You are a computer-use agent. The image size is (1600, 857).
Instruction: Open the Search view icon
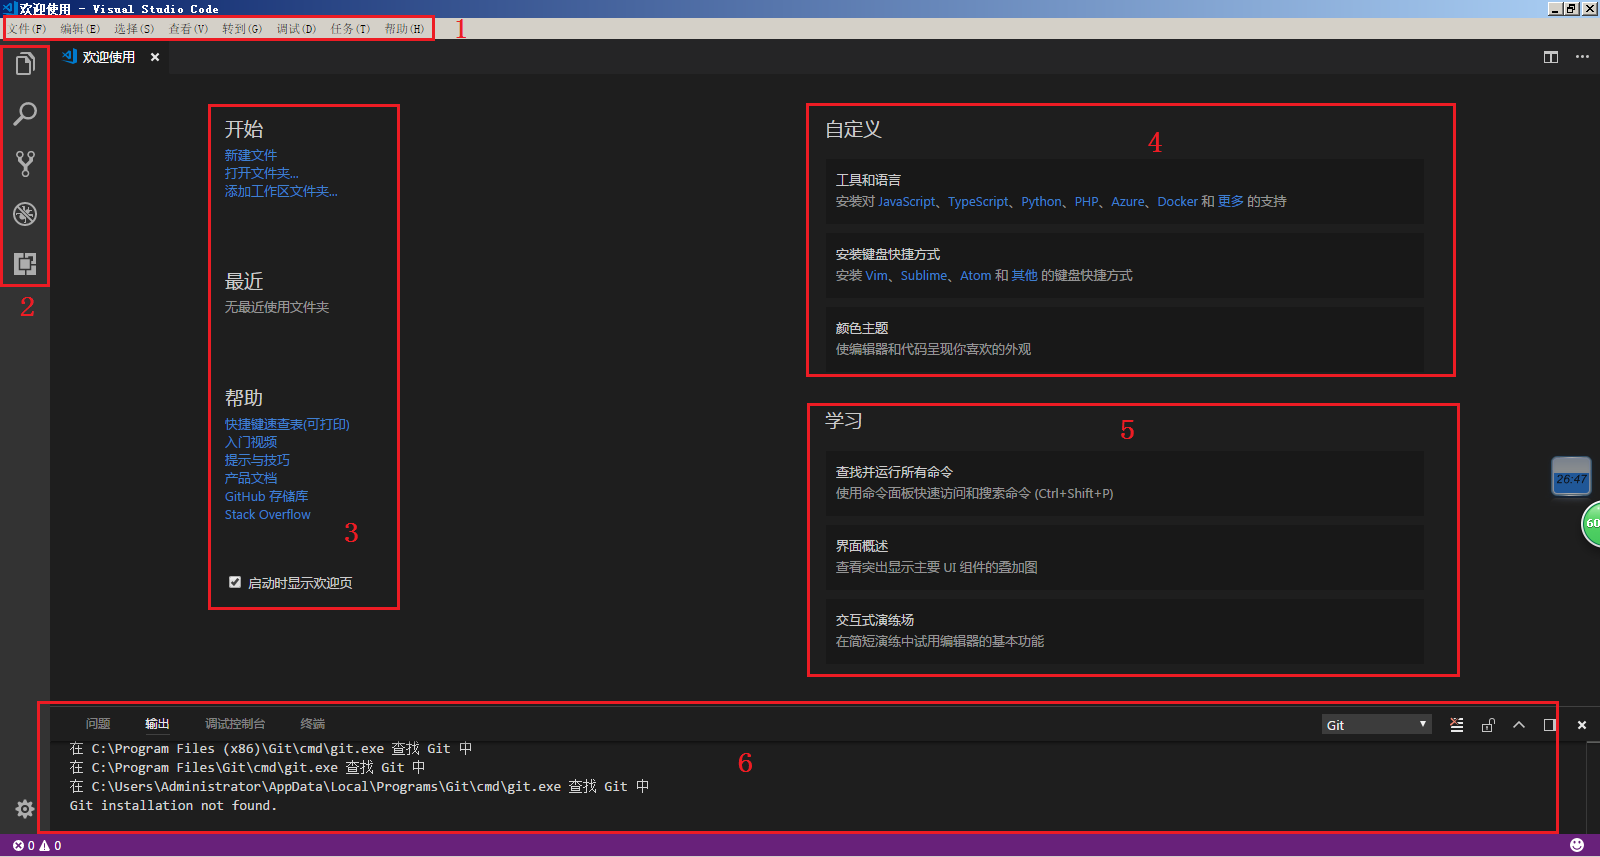coord(25,114)
